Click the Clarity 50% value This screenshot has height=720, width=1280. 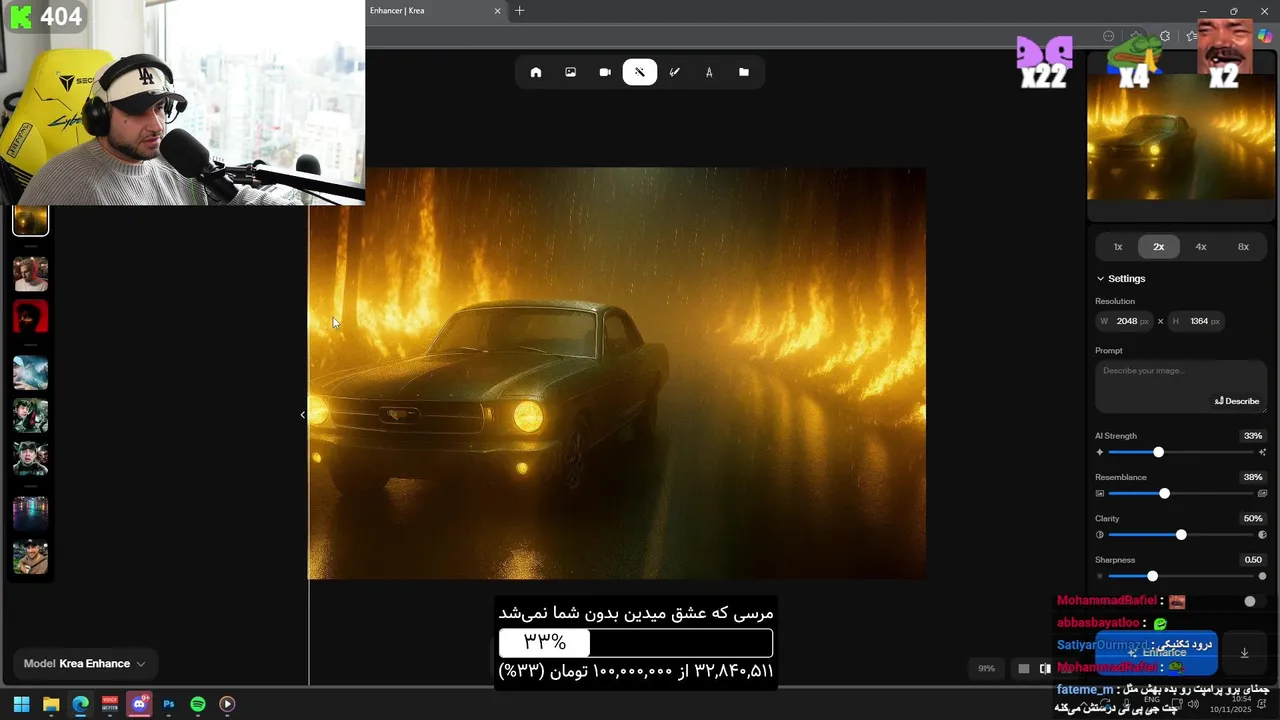(1253, 519)
